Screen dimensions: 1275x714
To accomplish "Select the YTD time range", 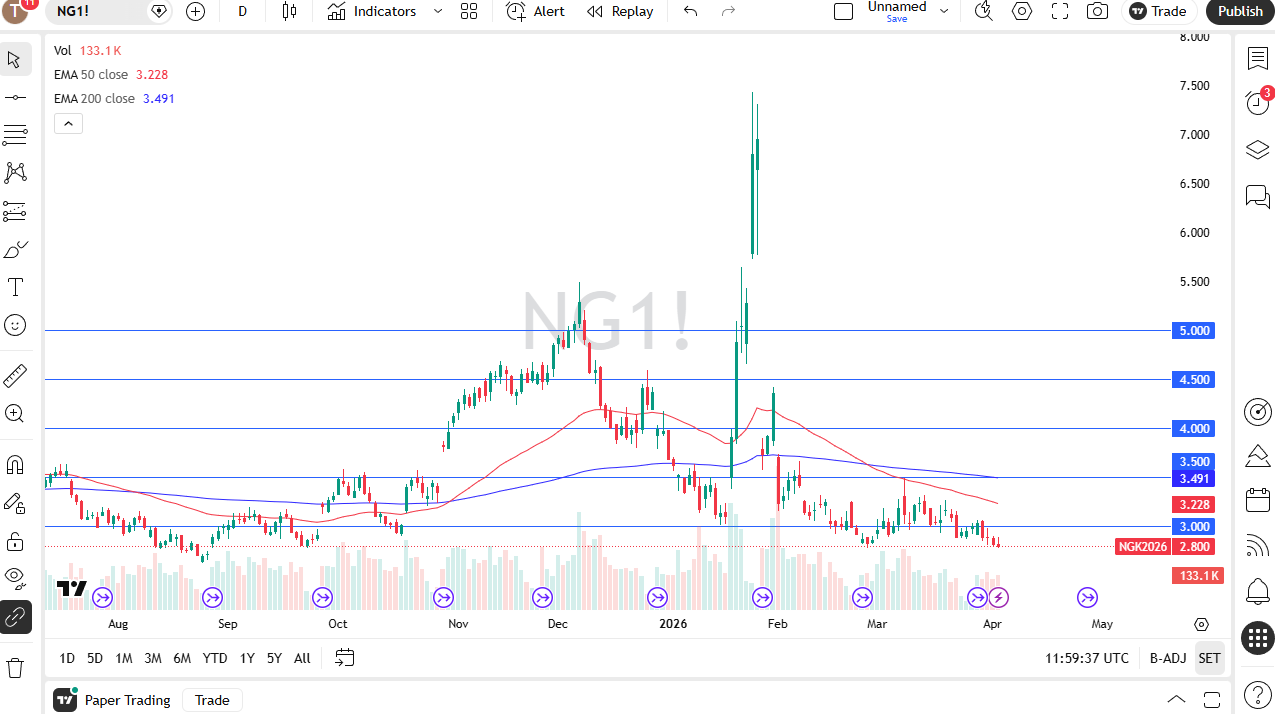I will pos(215,658).
